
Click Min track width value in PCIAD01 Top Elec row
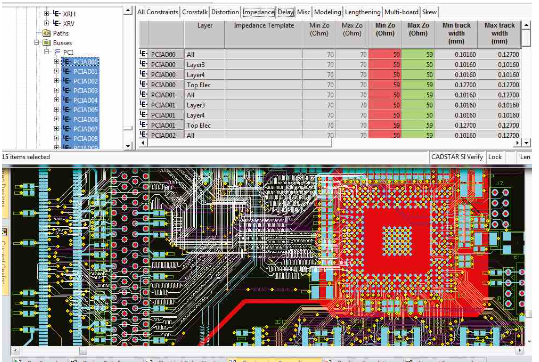[456, 125]
